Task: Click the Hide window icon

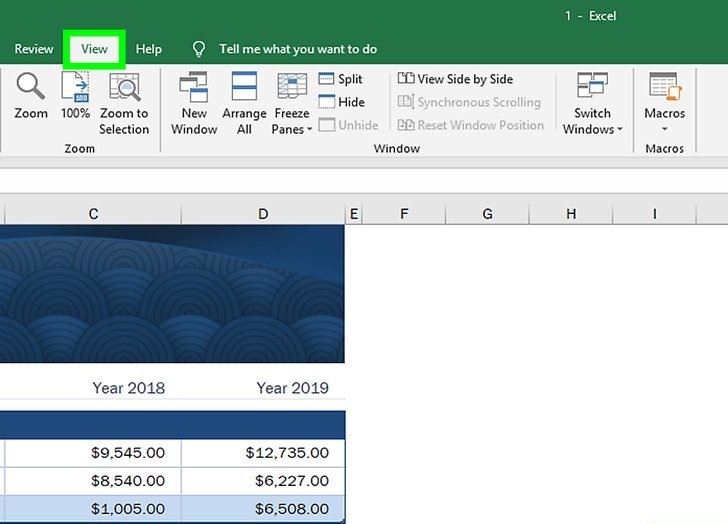Action: tap(327, 102)
